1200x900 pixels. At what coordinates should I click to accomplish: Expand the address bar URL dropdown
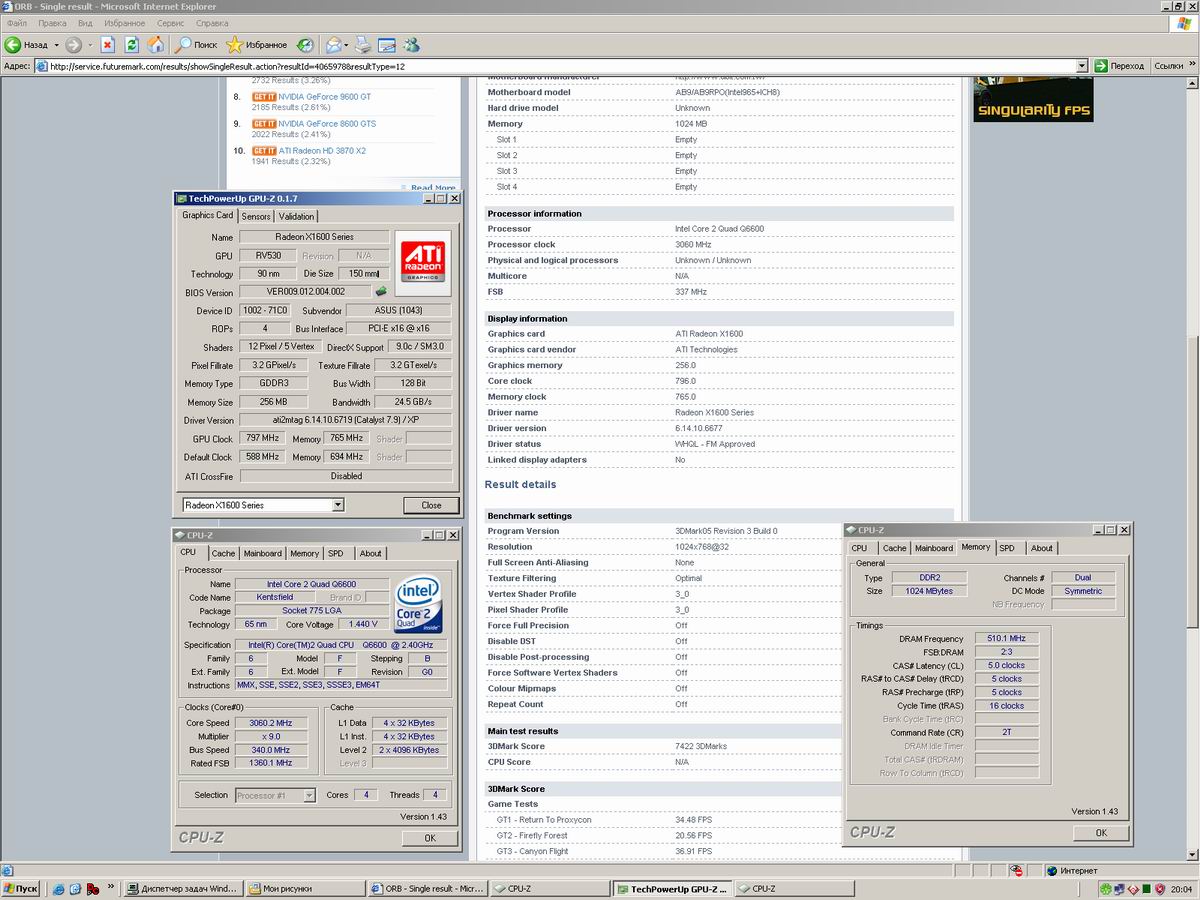[1082, 66]
